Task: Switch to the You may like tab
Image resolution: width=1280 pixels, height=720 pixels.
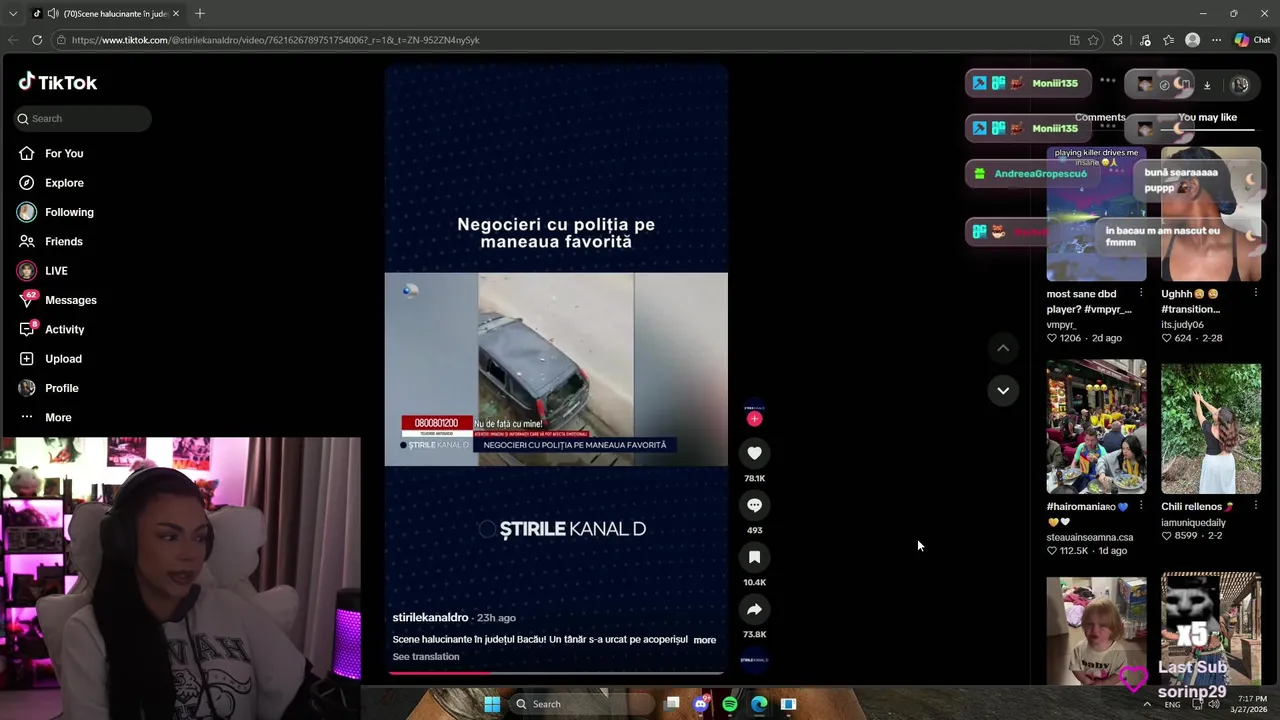Action: coord(1207,117)
